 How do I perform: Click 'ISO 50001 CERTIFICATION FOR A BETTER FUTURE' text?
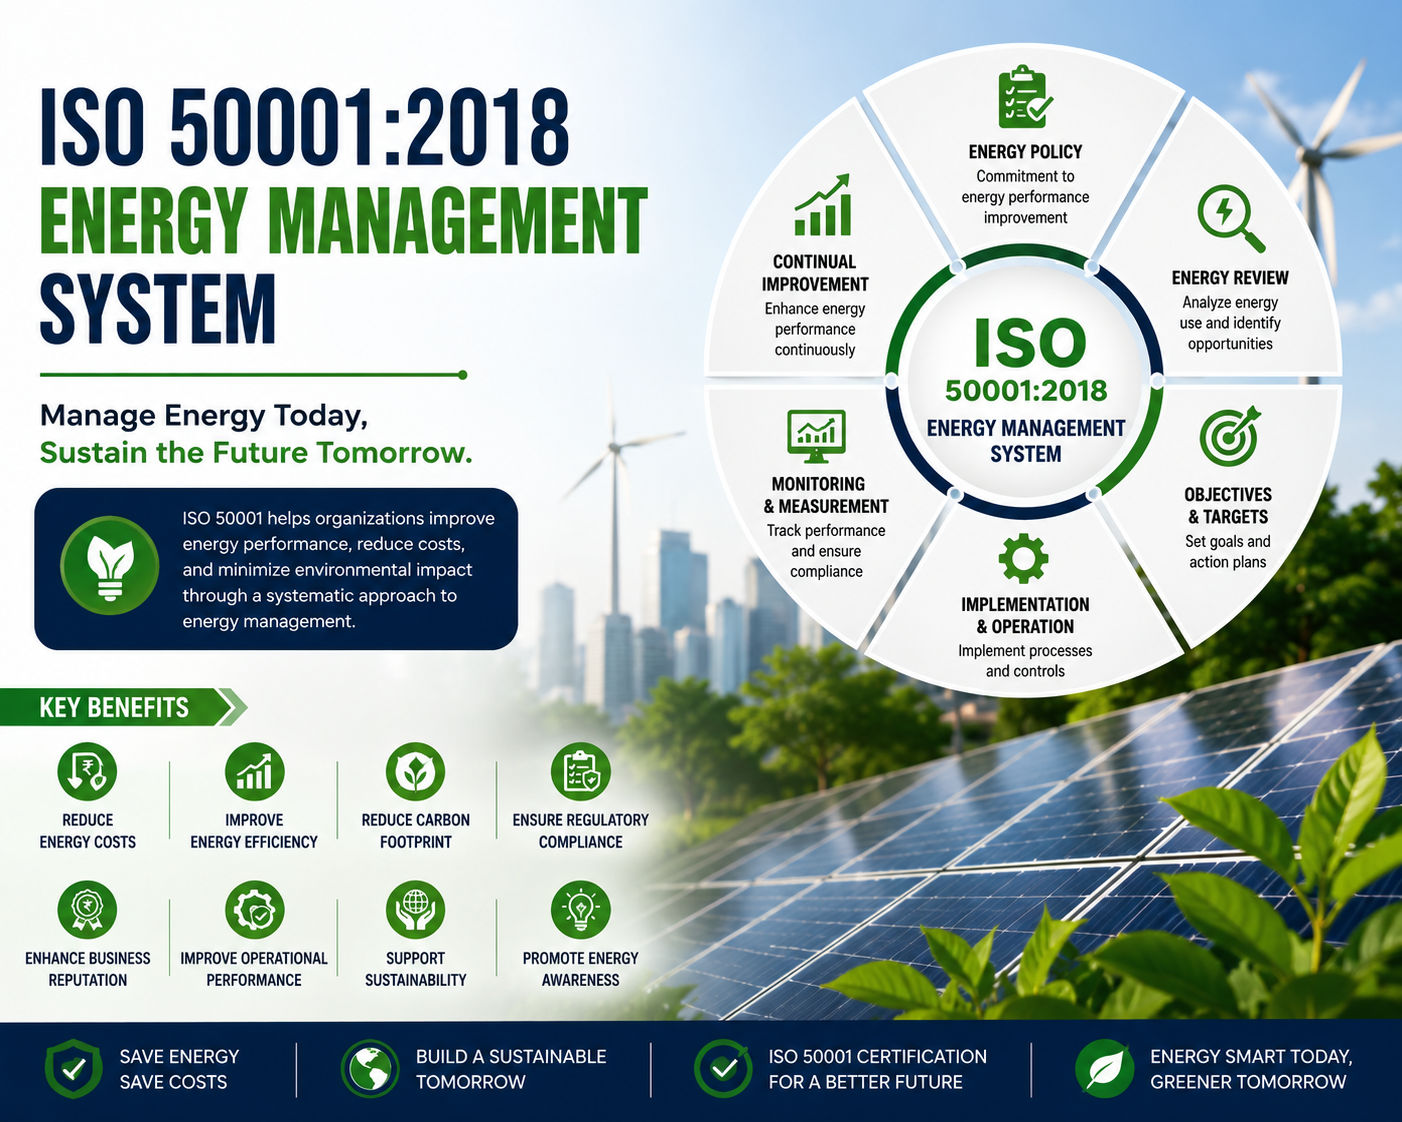click(x=877, y=1069)
